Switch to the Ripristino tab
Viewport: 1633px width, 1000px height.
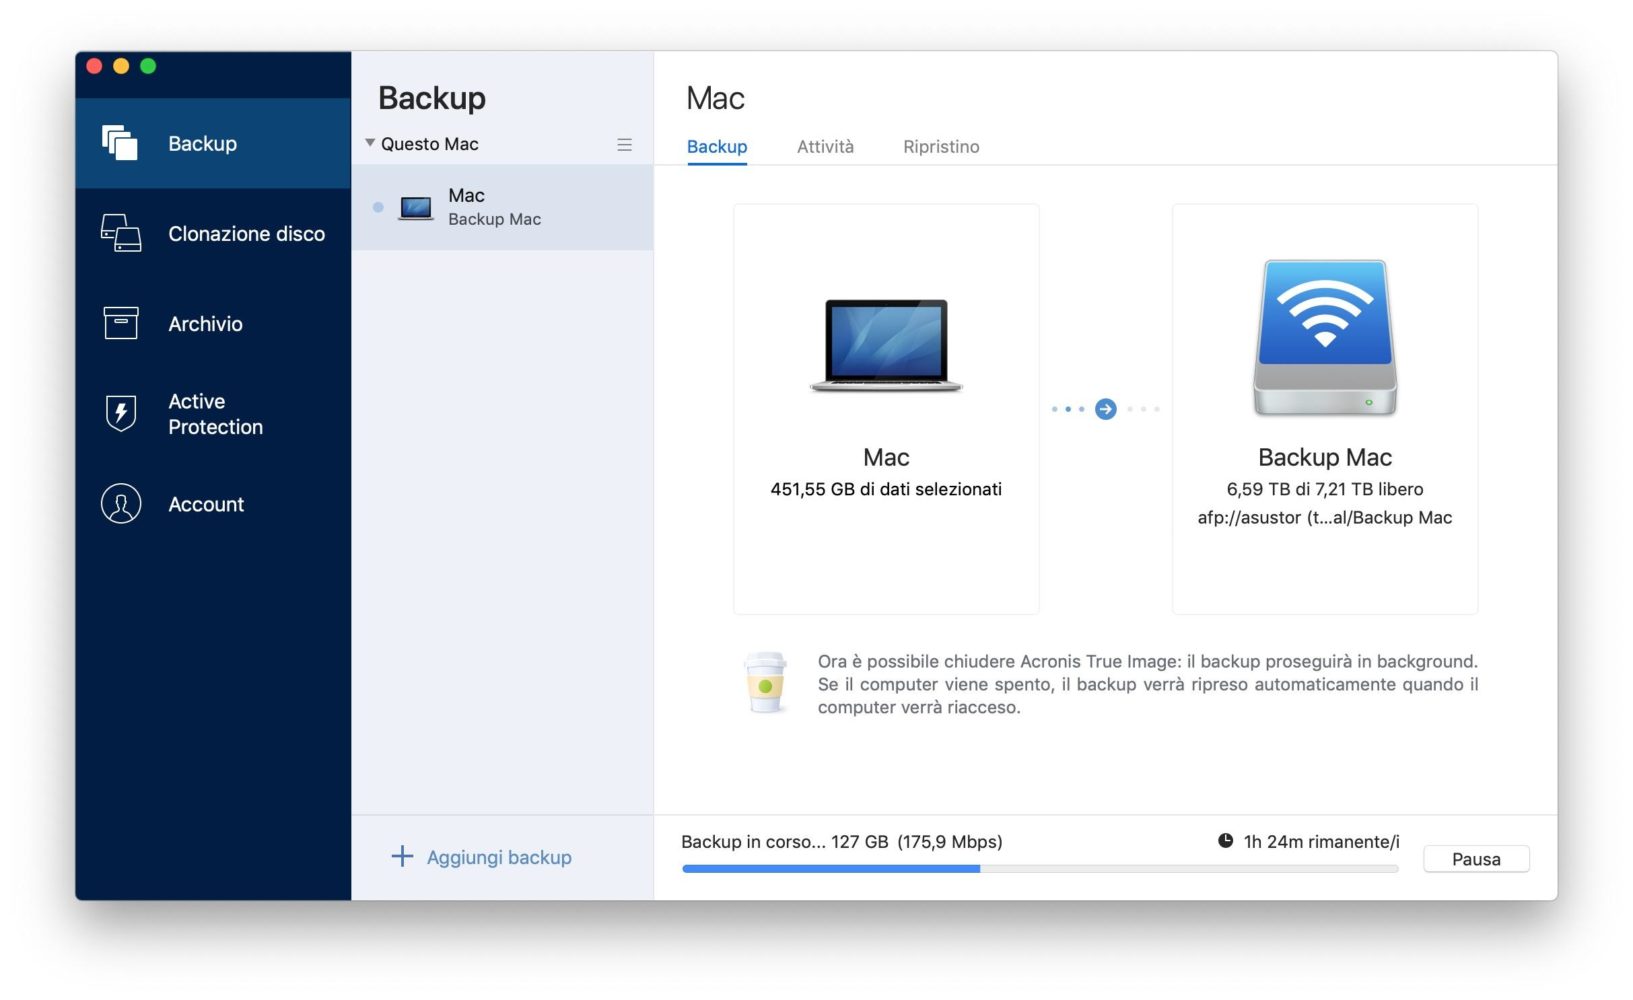pyautogui.click(x=941, y=147)
